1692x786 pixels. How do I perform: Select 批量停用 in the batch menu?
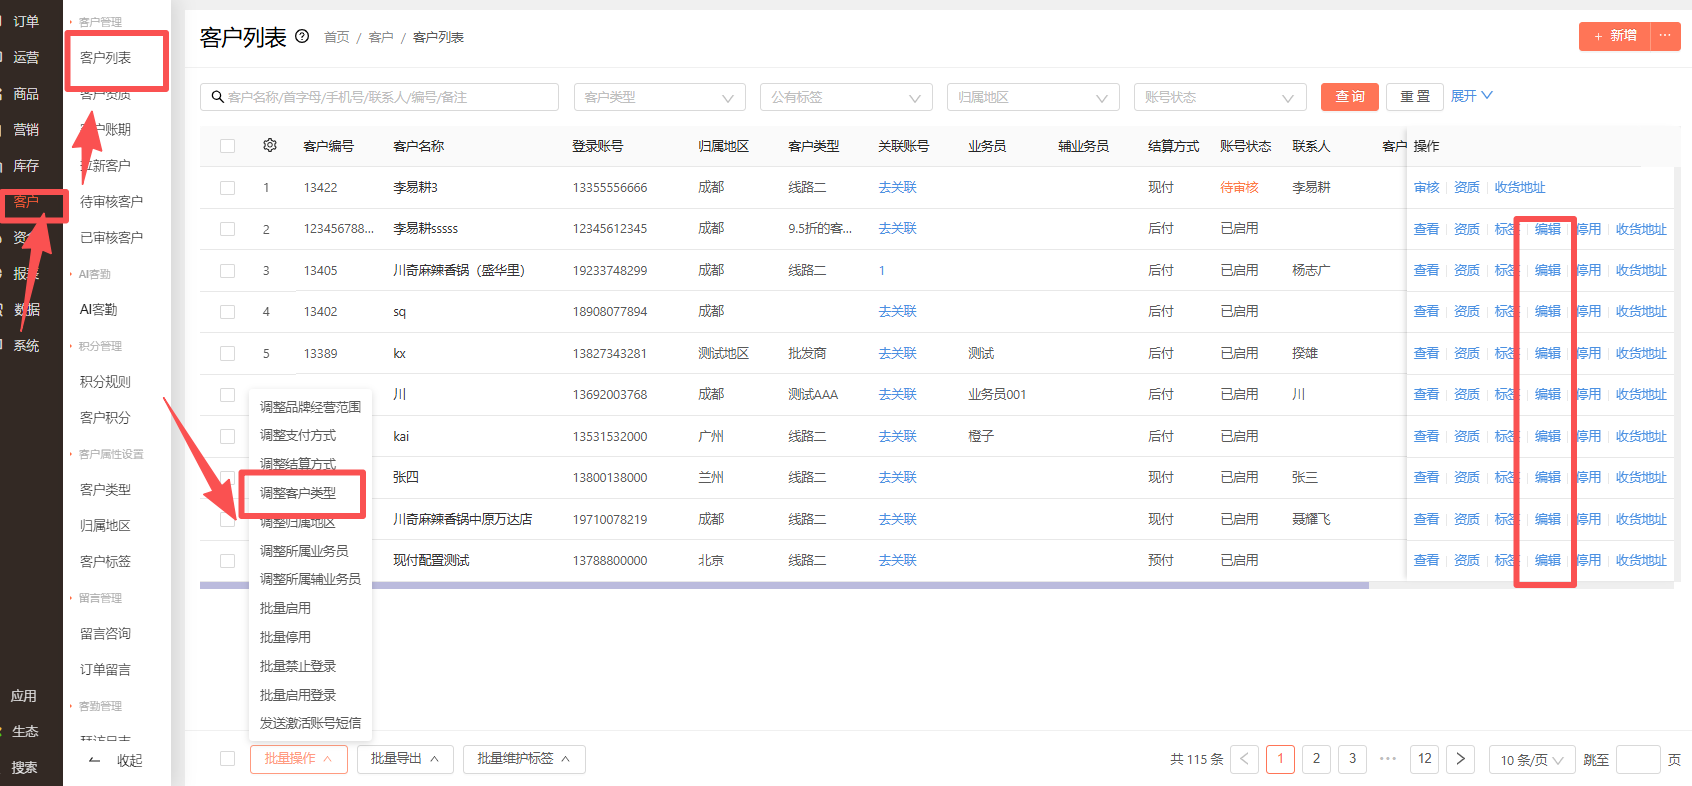[x=285, y=637]
